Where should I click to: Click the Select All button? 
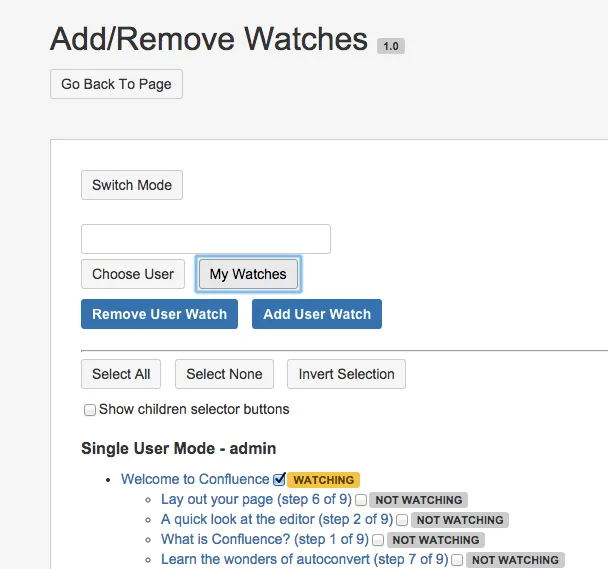click(121, 374)
